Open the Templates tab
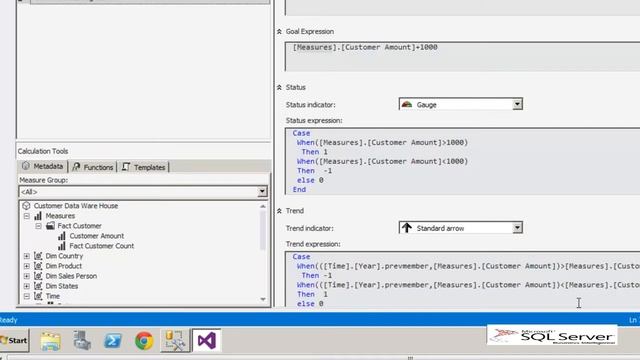The width and height of the screenshot is (640, 360). [x=144, y=167]
